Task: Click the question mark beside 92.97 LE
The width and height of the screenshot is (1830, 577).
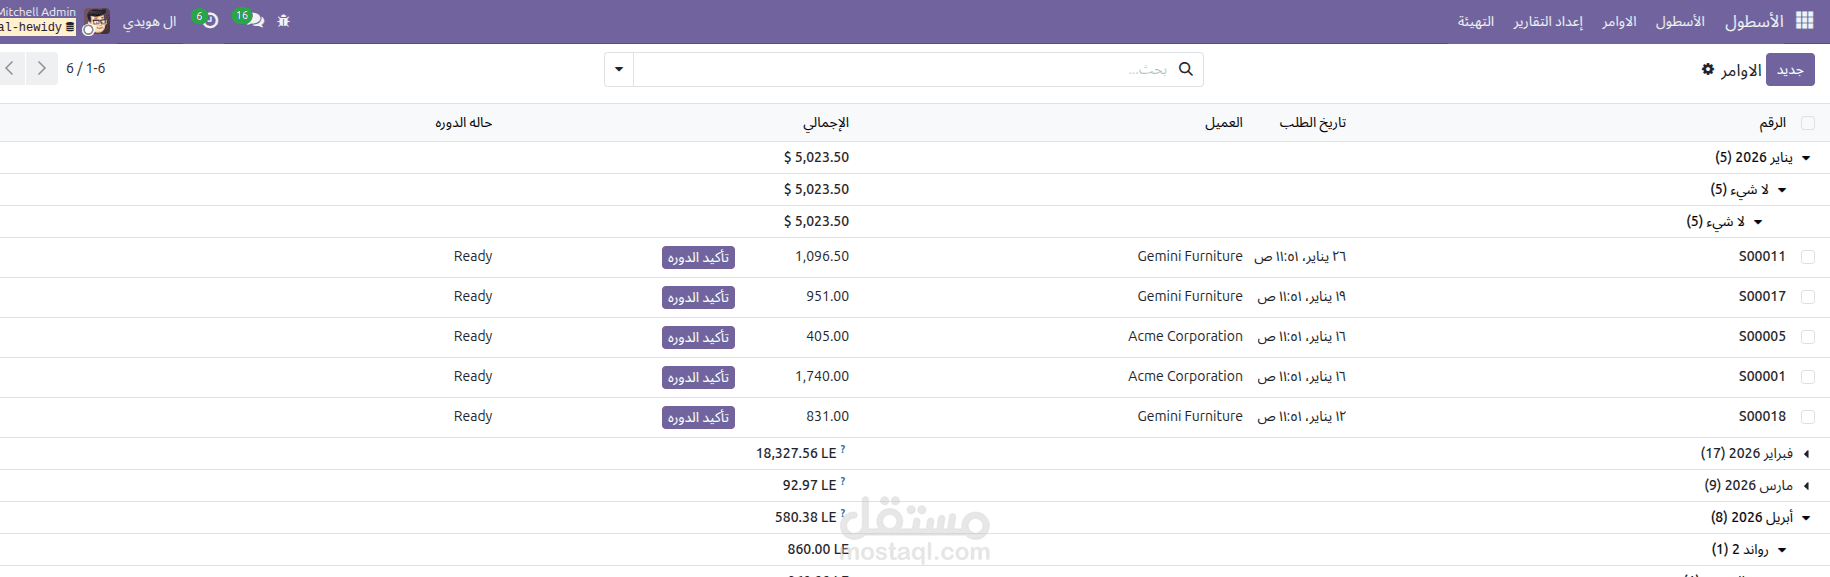Action: click(x=843, y=482)
